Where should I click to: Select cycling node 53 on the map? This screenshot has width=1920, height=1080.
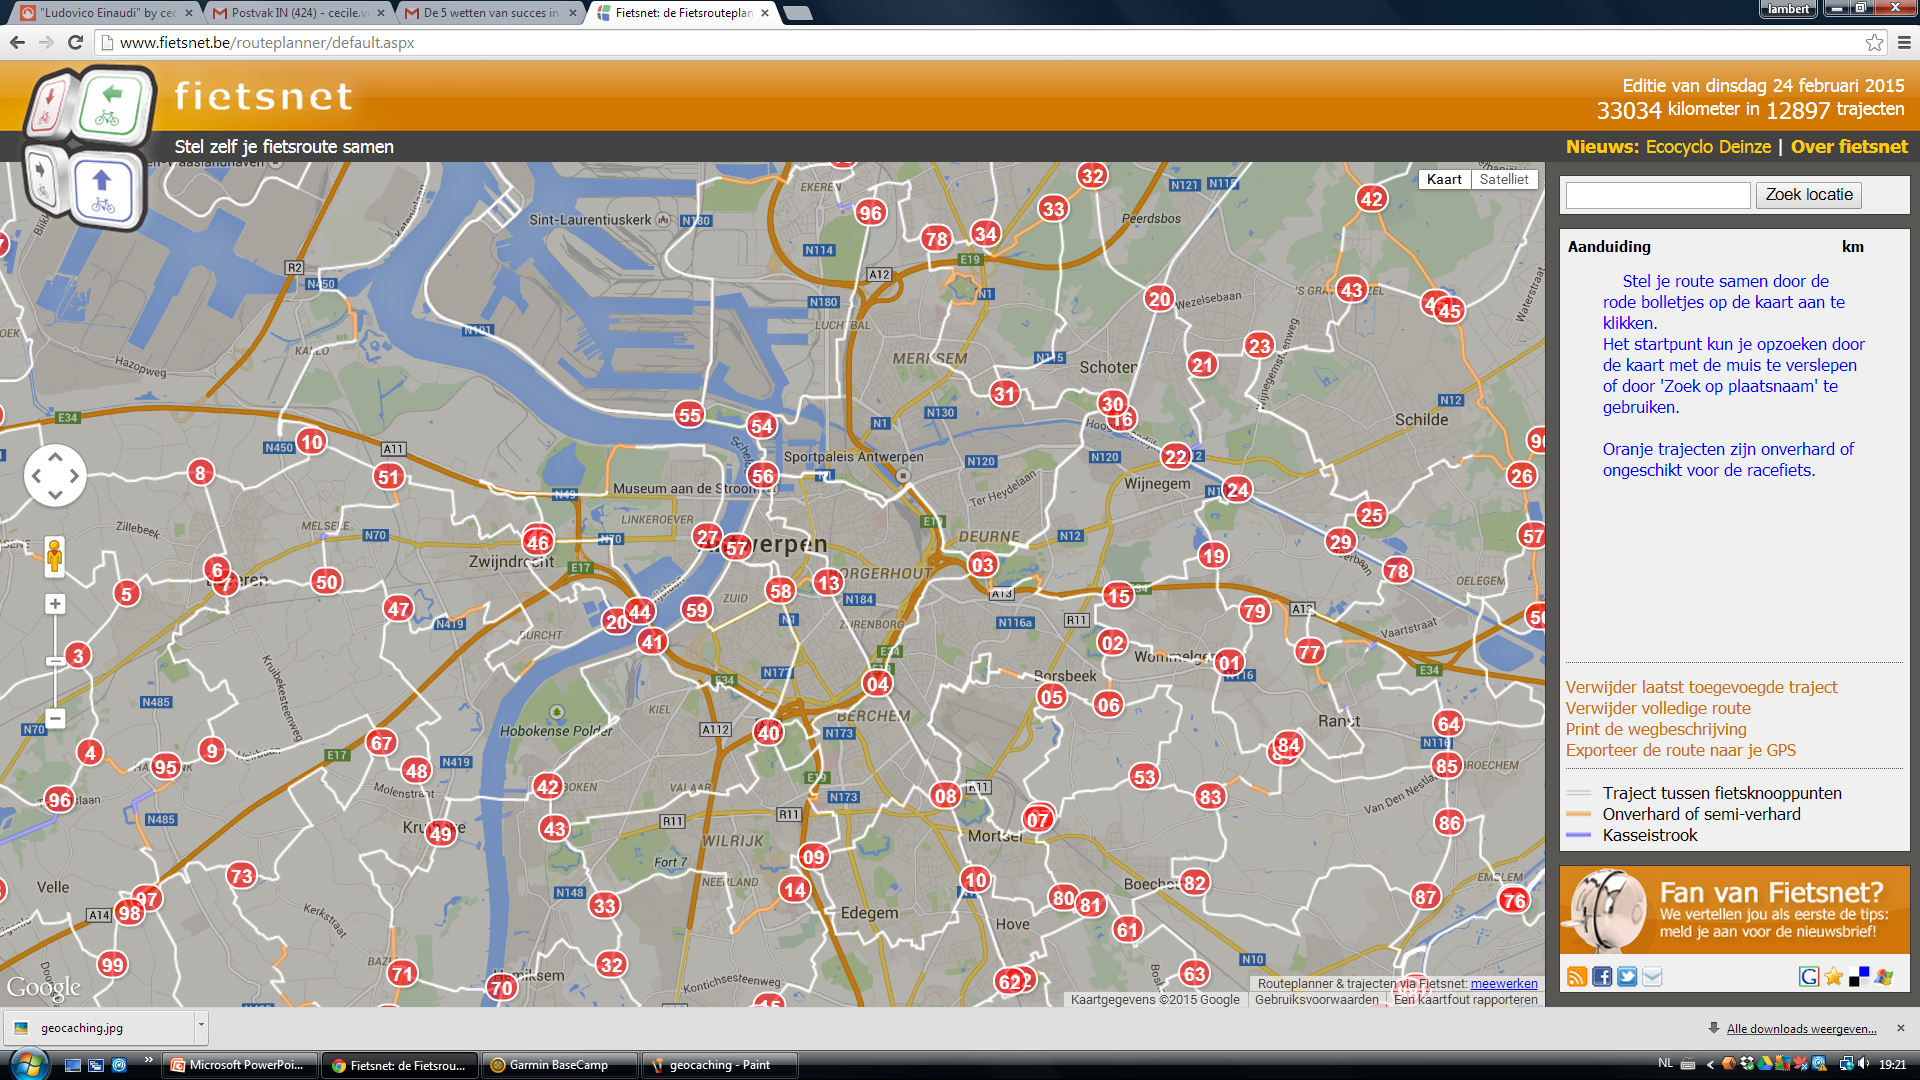pyautogui.click(x=1144, y=776)
